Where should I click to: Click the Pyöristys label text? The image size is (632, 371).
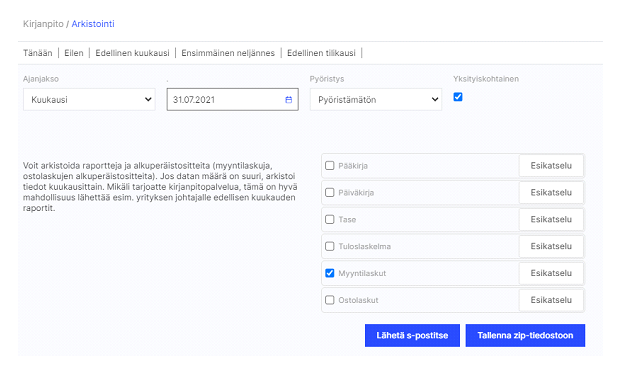coord(327,79)
